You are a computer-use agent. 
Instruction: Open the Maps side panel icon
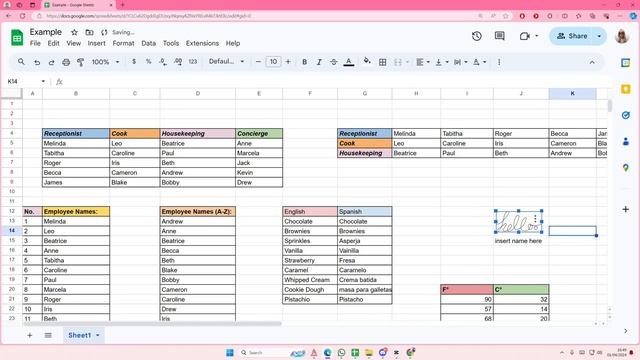click(625, 168)
